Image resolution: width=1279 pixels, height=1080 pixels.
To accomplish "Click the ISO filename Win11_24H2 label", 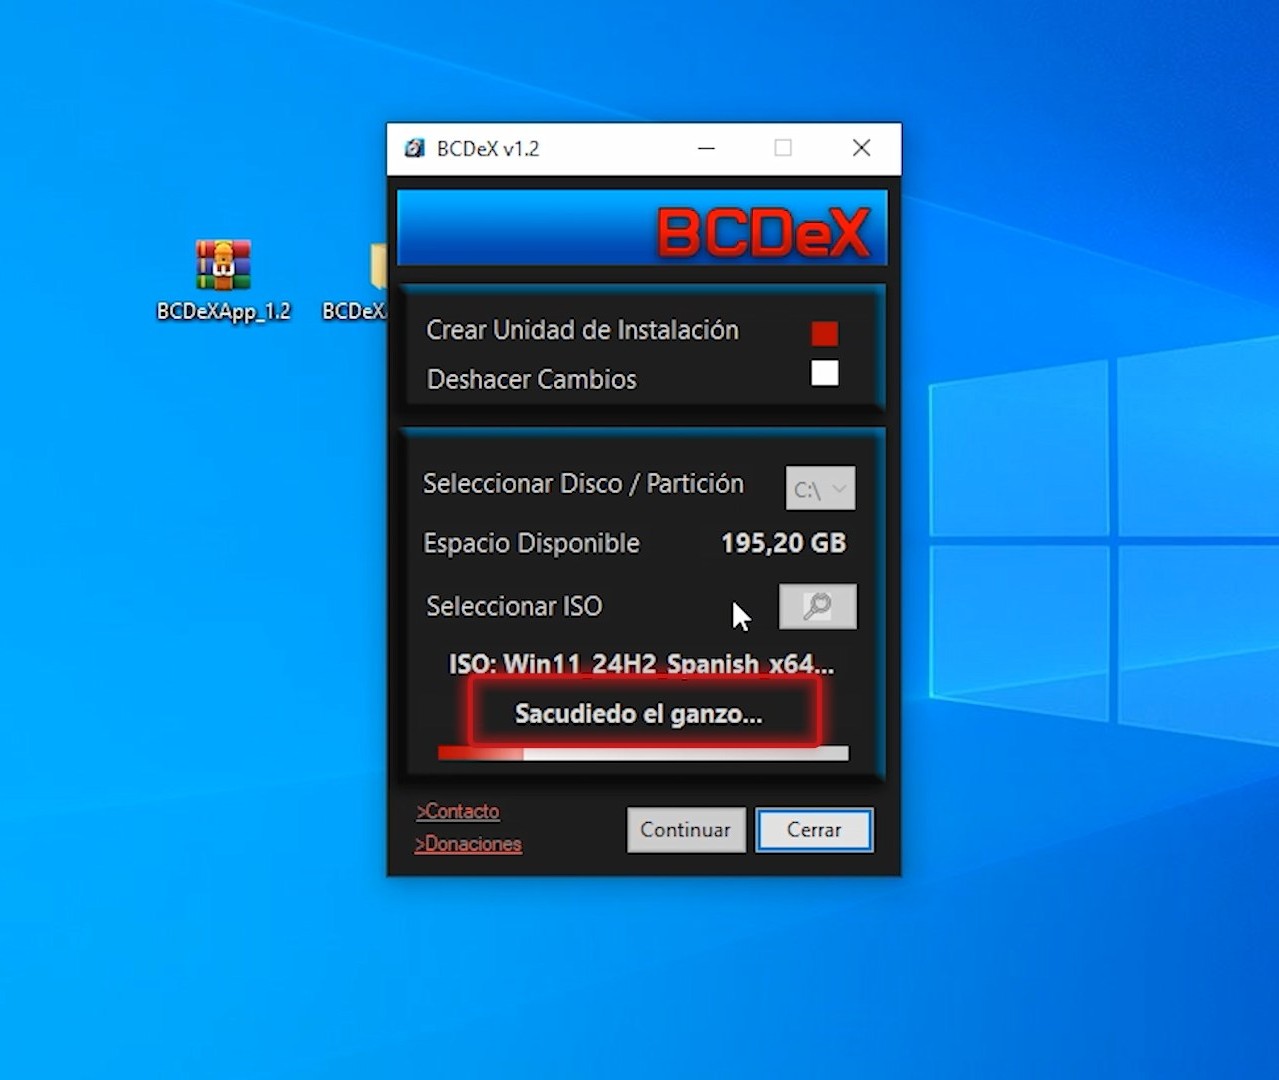I will (640, 664).
